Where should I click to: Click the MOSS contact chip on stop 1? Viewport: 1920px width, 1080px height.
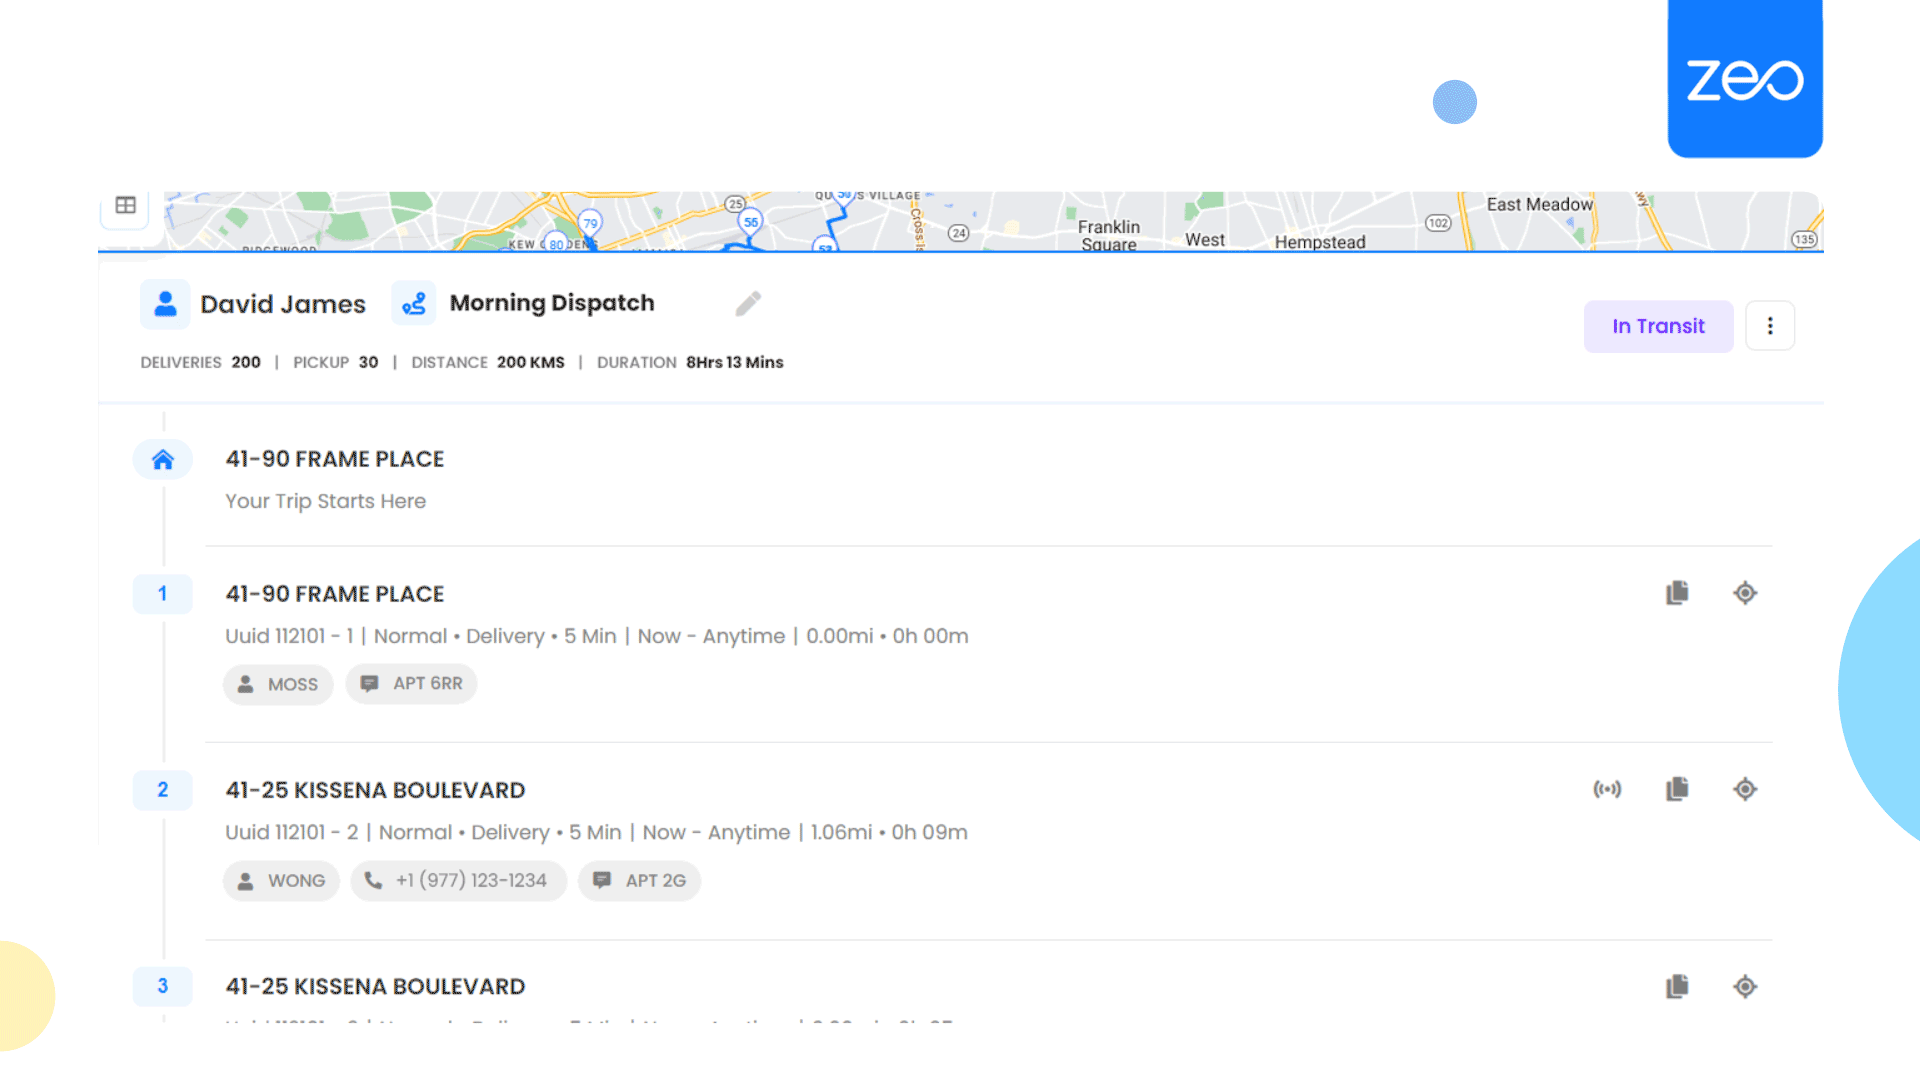pos(278,684)
